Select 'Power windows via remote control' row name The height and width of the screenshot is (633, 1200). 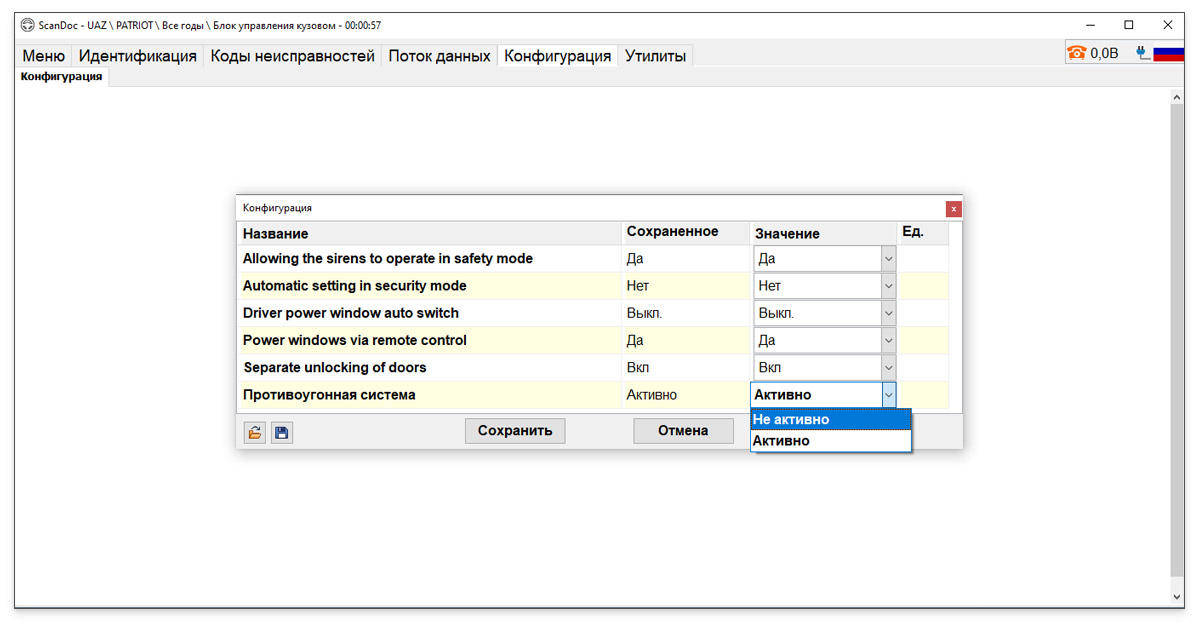pos(355,341)
